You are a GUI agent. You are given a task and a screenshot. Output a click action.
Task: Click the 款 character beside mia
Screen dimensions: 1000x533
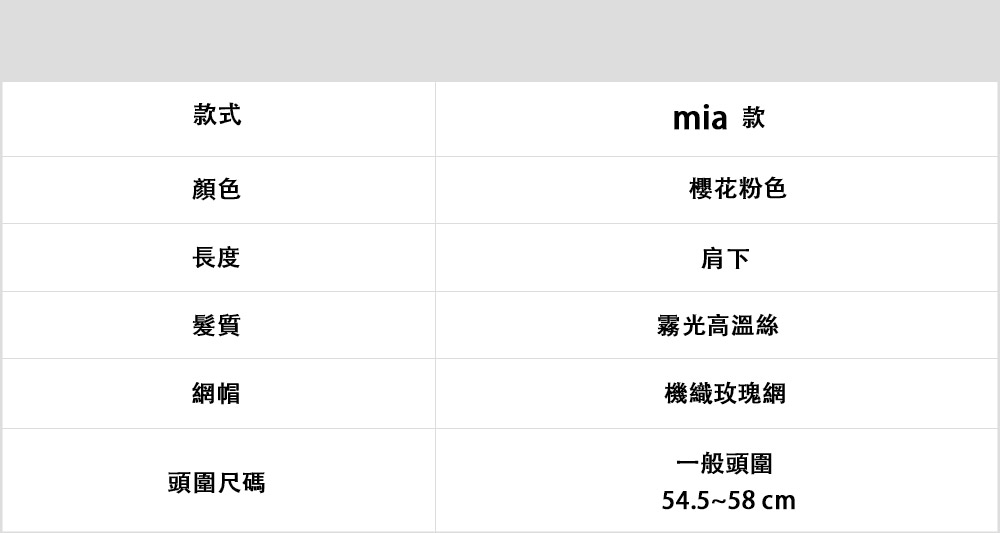pos(753,118)
